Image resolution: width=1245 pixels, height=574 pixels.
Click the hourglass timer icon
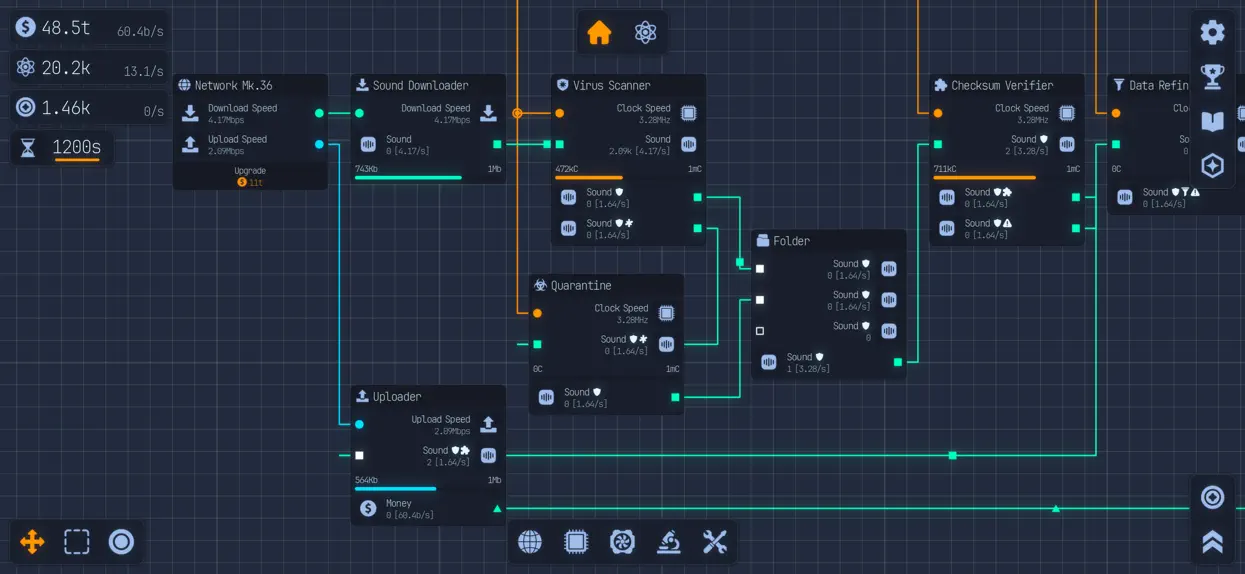(28, 148)
